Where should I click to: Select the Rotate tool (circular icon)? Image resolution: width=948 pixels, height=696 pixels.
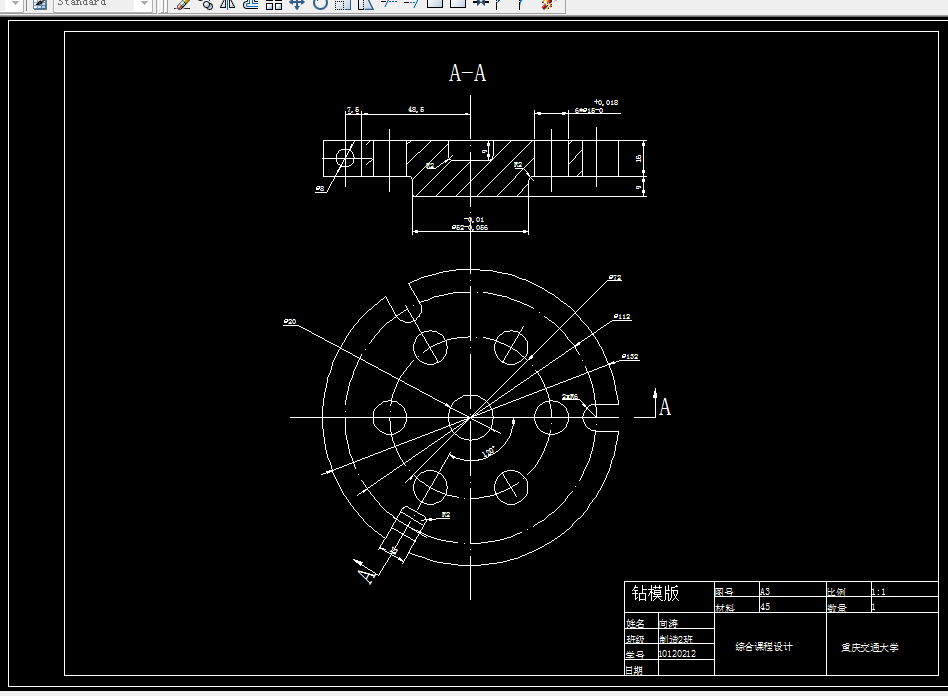pyautogui.click(x=320, y=4)
